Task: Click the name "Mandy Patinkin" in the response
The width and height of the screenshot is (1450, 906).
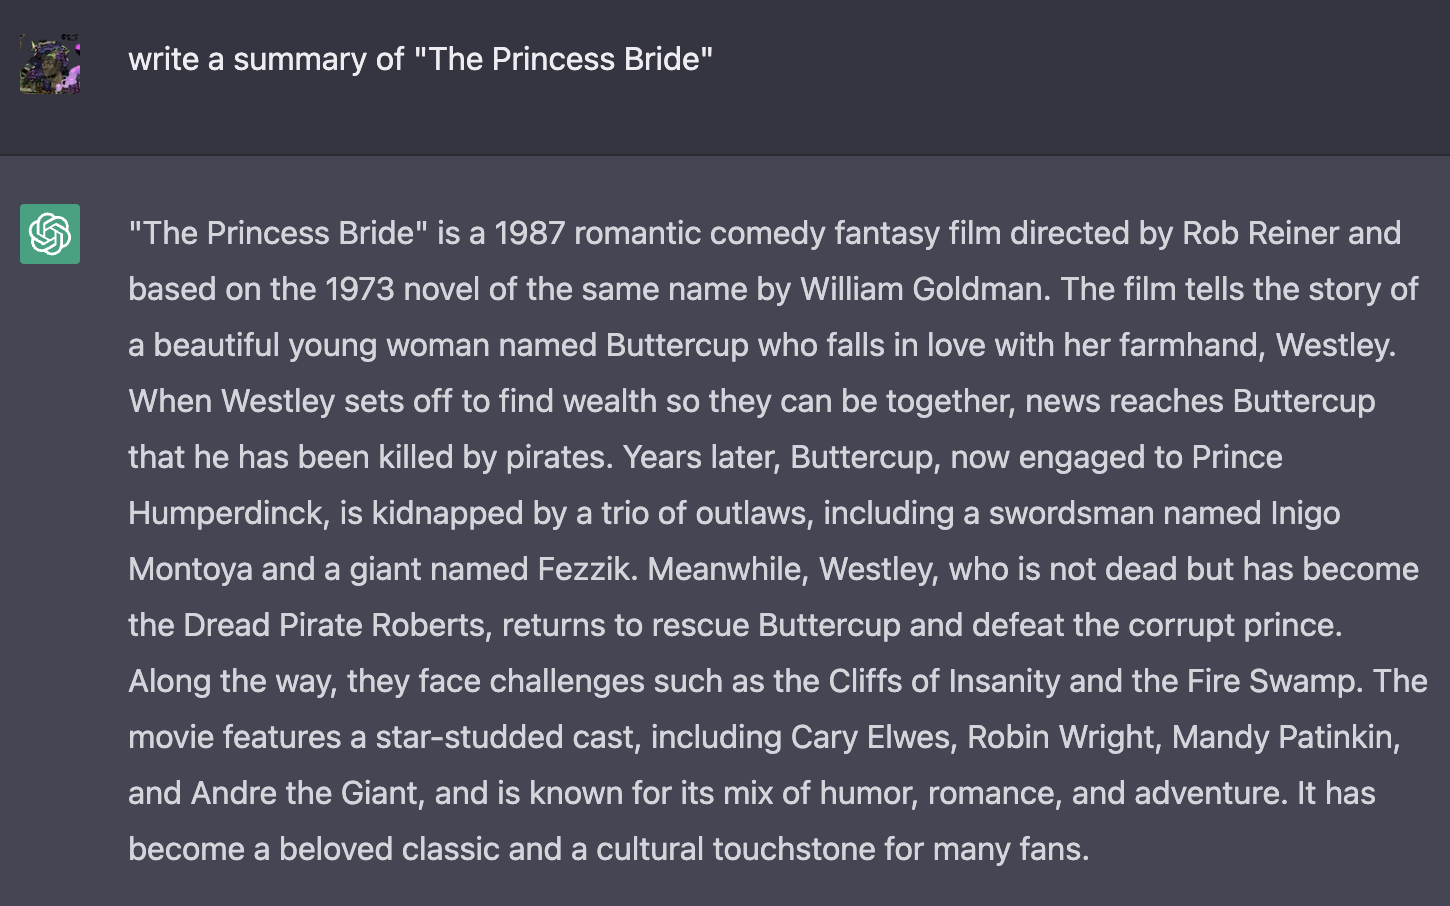Action: point(1284,737)
